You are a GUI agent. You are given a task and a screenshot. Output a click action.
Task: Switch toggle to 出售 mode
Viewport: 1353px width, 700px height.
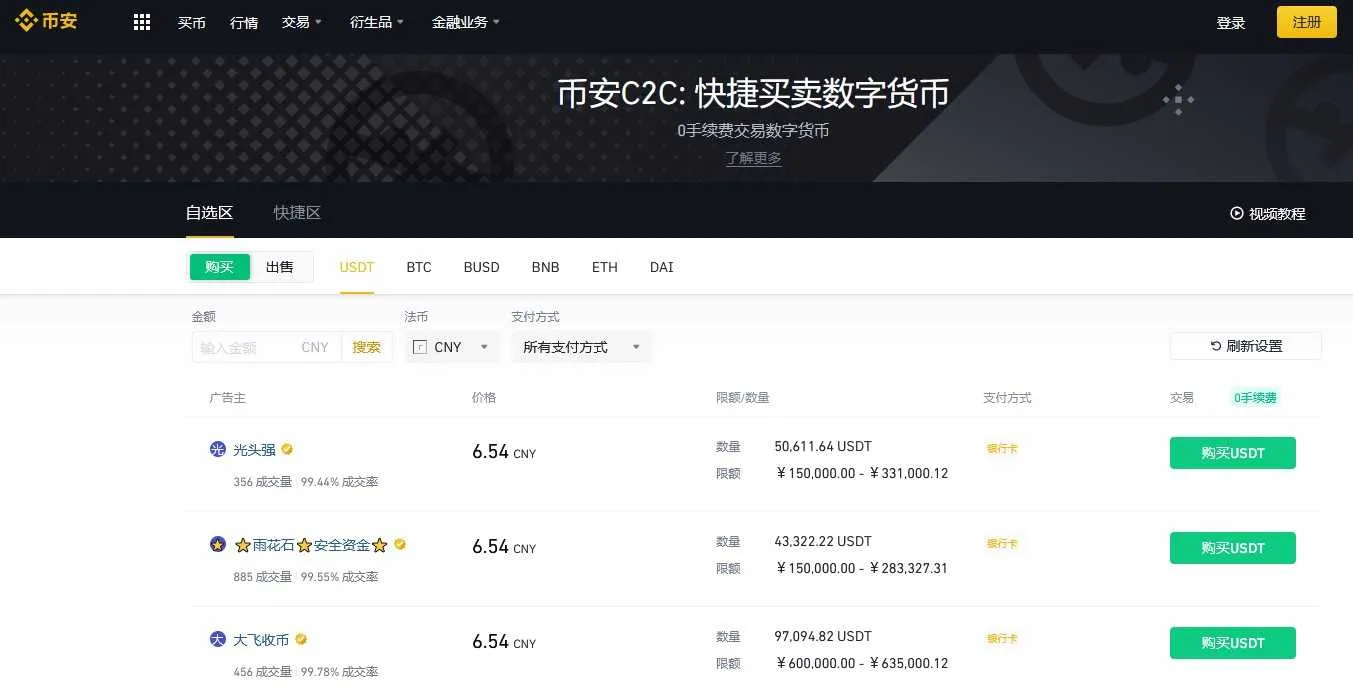click(x=280, y=267)
